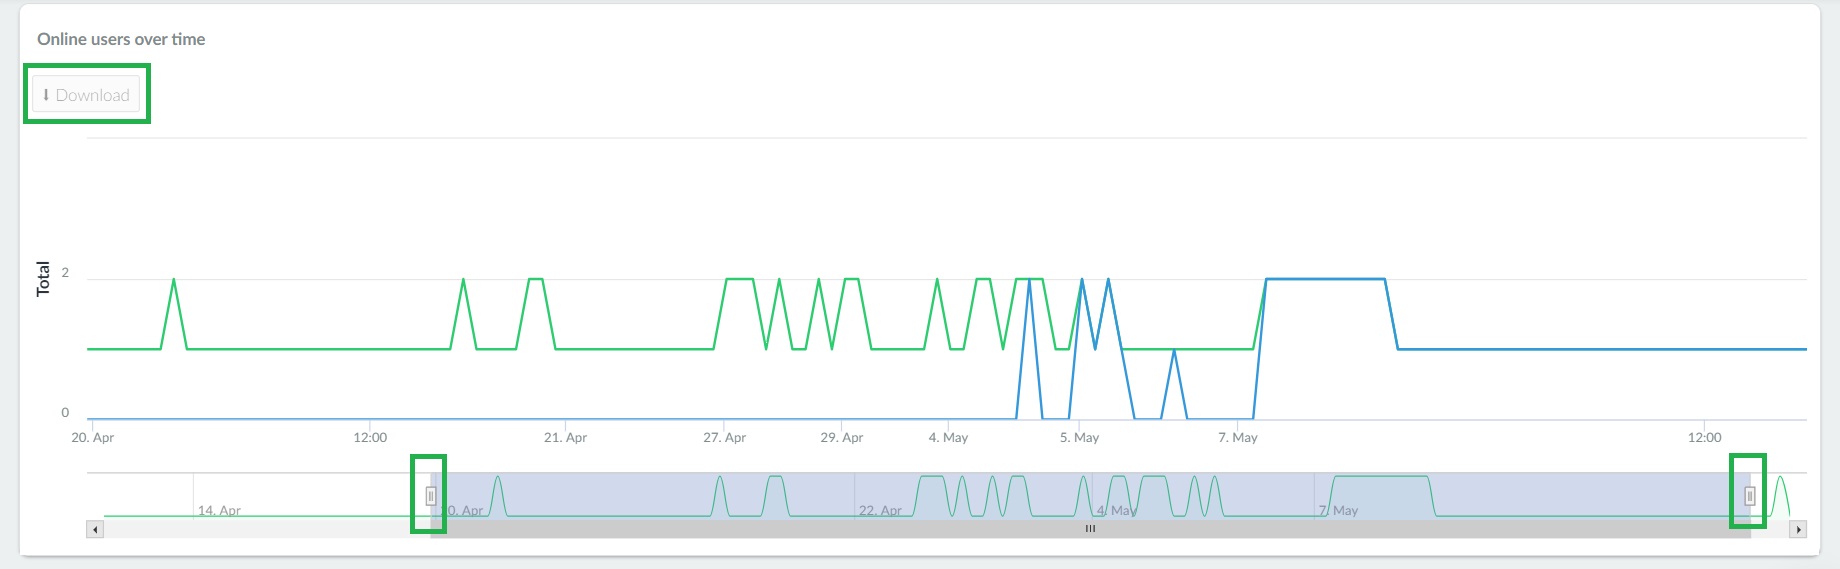This screenshot has height=569, width=1840.
Task: Click the '20. Apr' x-axis label
Action: 93,437
